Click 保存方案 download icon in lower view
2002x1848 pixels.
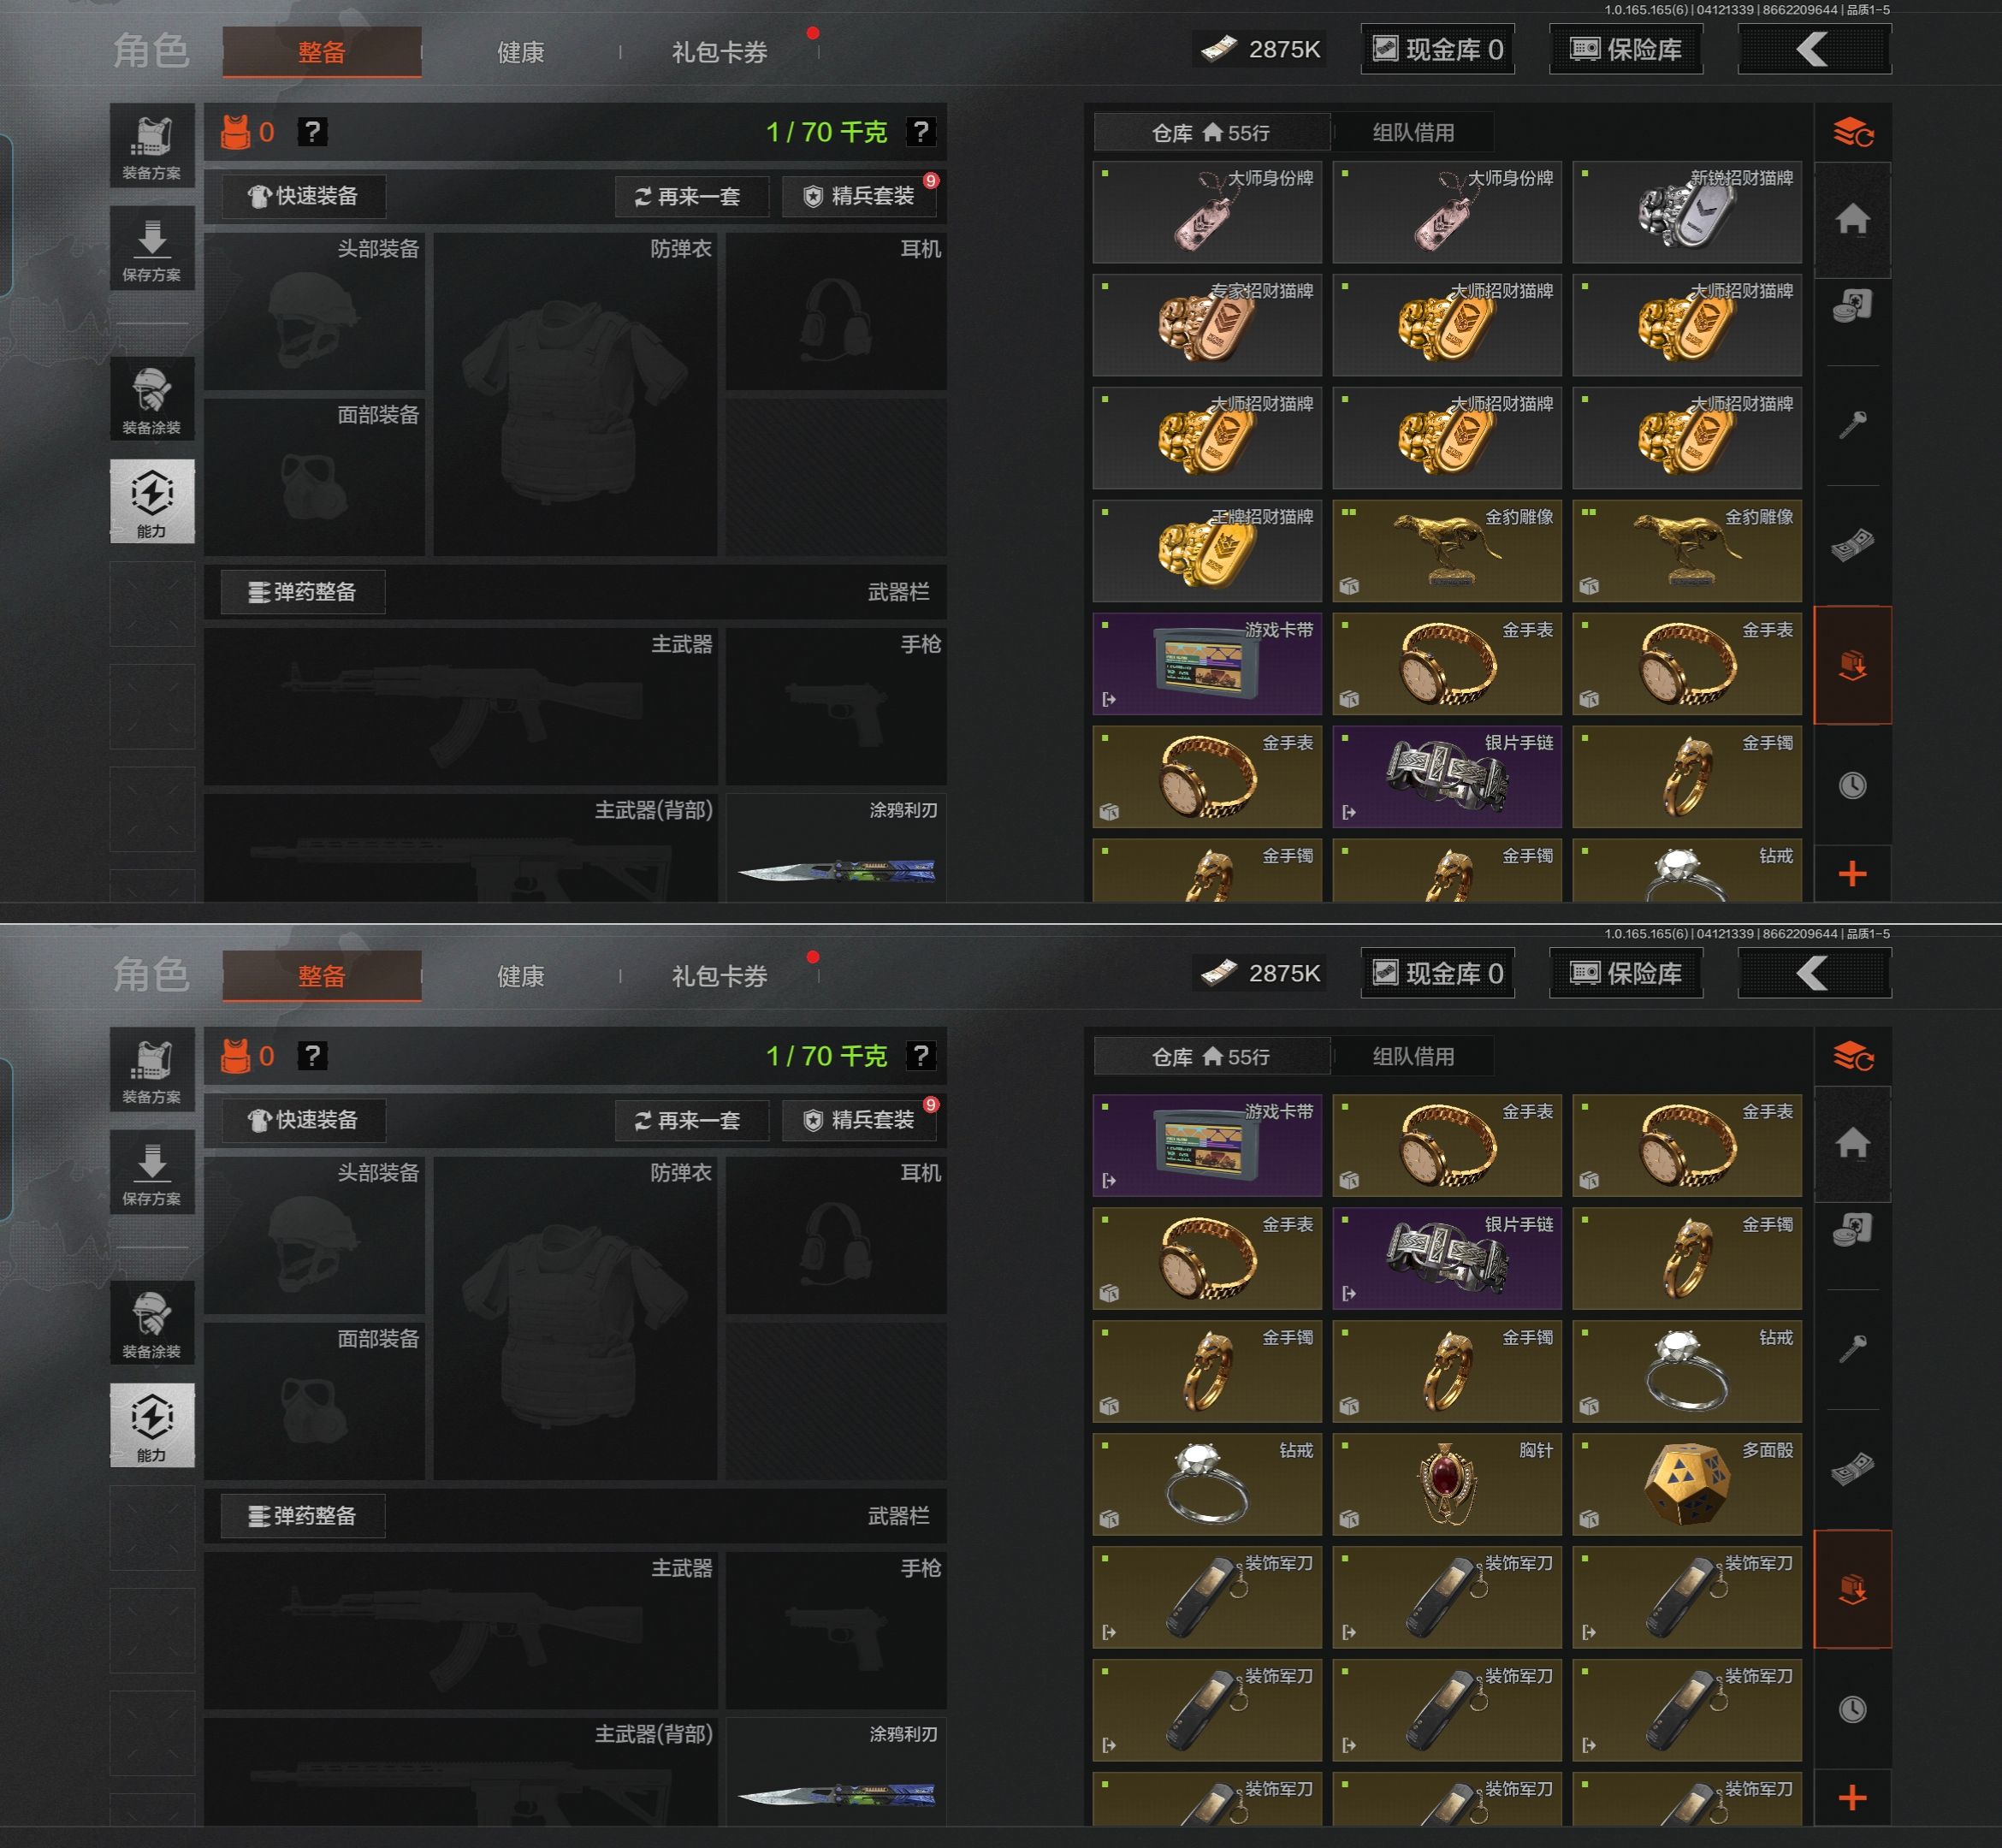tap(152, 1172)
